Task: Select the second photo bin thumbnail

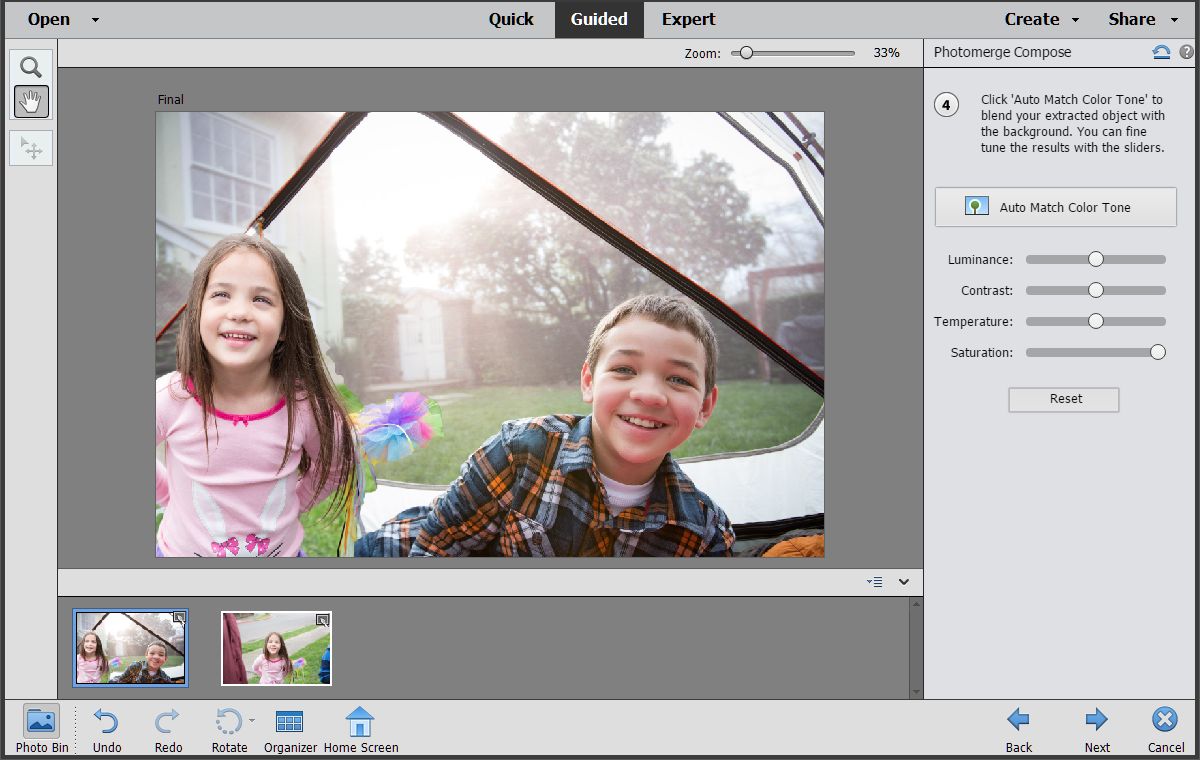Action: pos(276,648)
